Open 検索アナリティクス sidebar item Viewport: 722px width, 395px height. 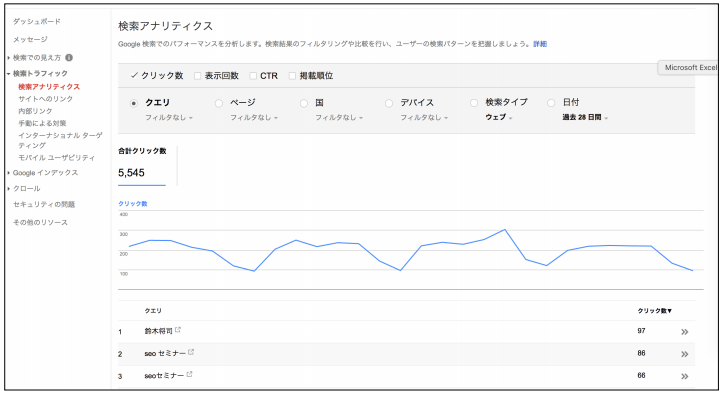pyautogui.click(x=49, y=87)
